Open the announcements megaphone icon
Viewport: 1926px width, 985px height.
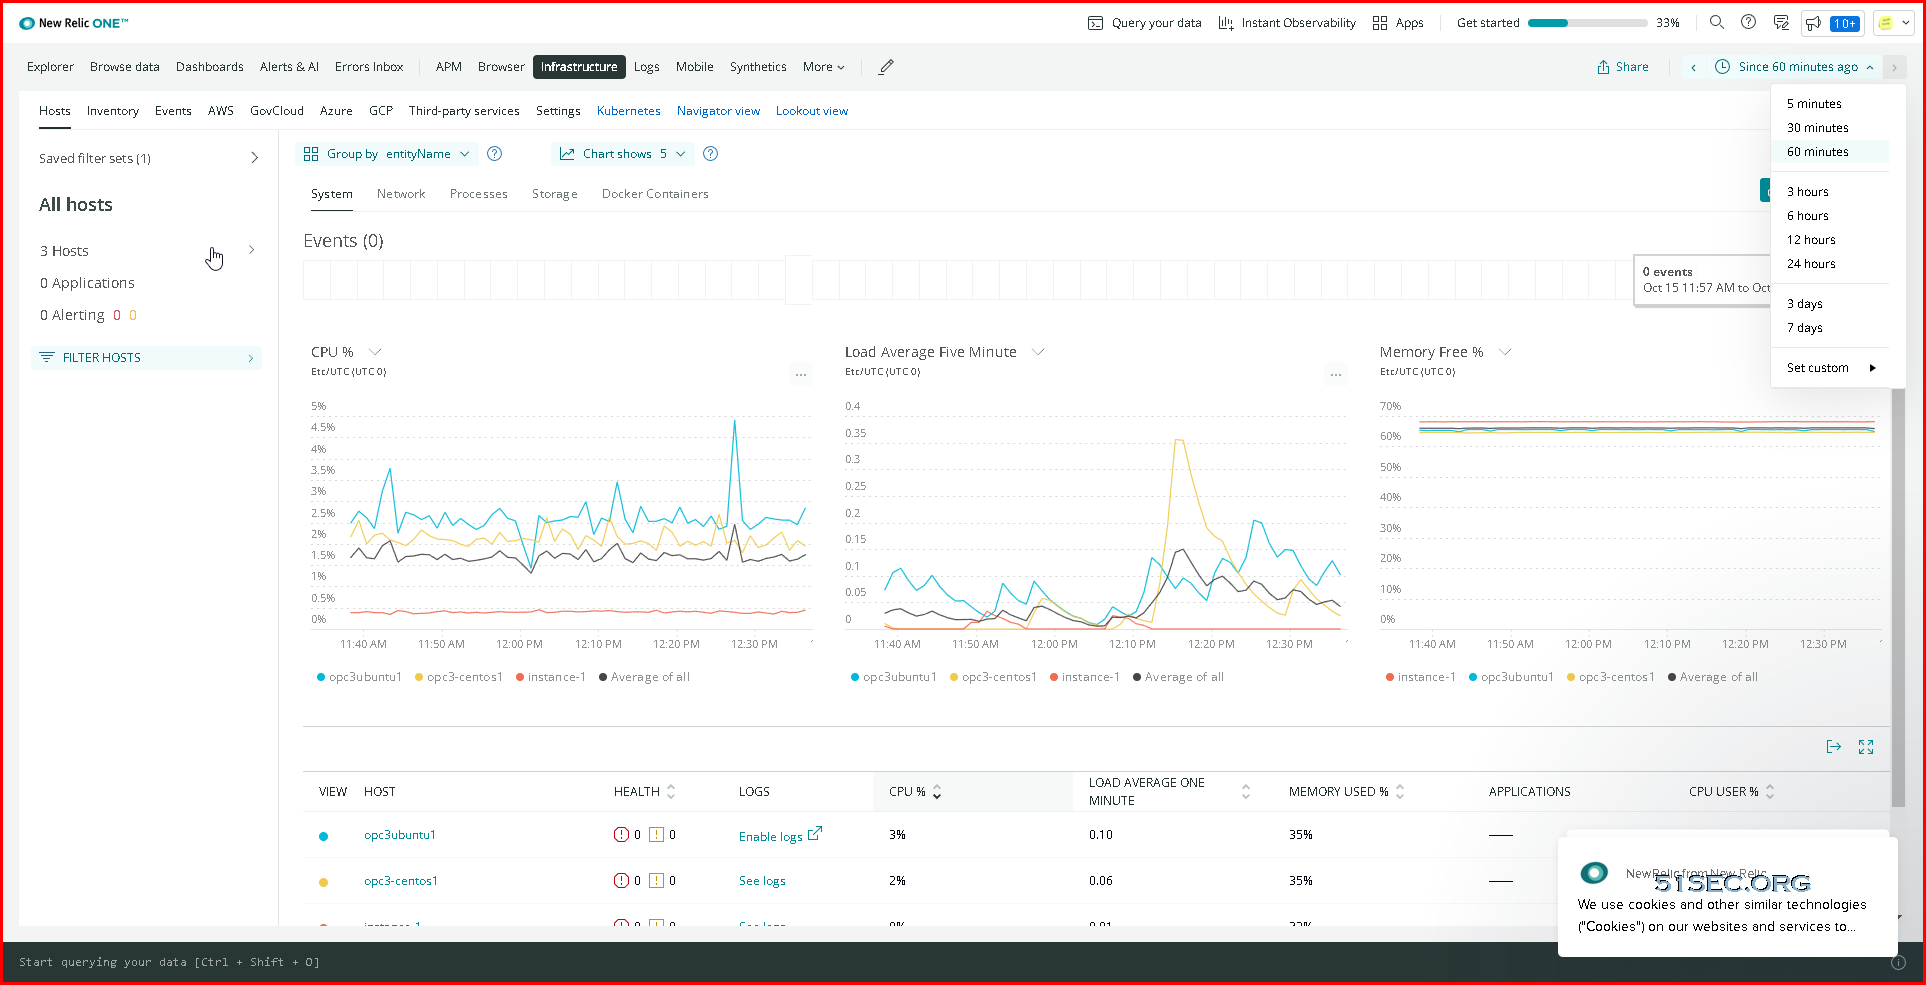coord(1813,23)
